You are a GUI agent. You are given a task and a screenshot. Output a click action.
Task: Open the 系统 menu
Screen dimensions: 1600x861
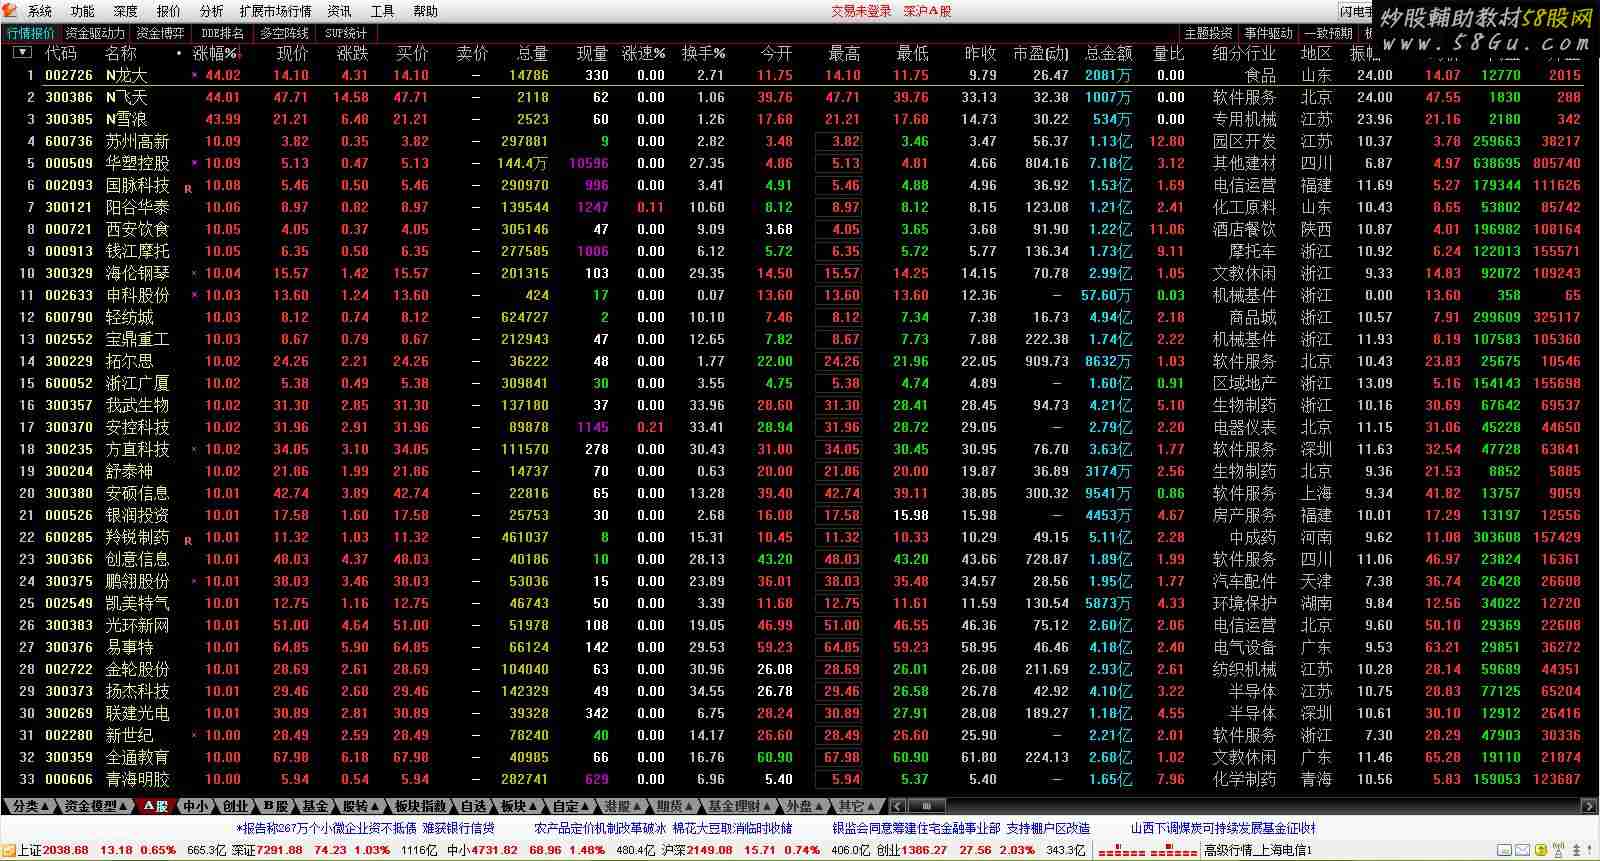tap(40, 11)
